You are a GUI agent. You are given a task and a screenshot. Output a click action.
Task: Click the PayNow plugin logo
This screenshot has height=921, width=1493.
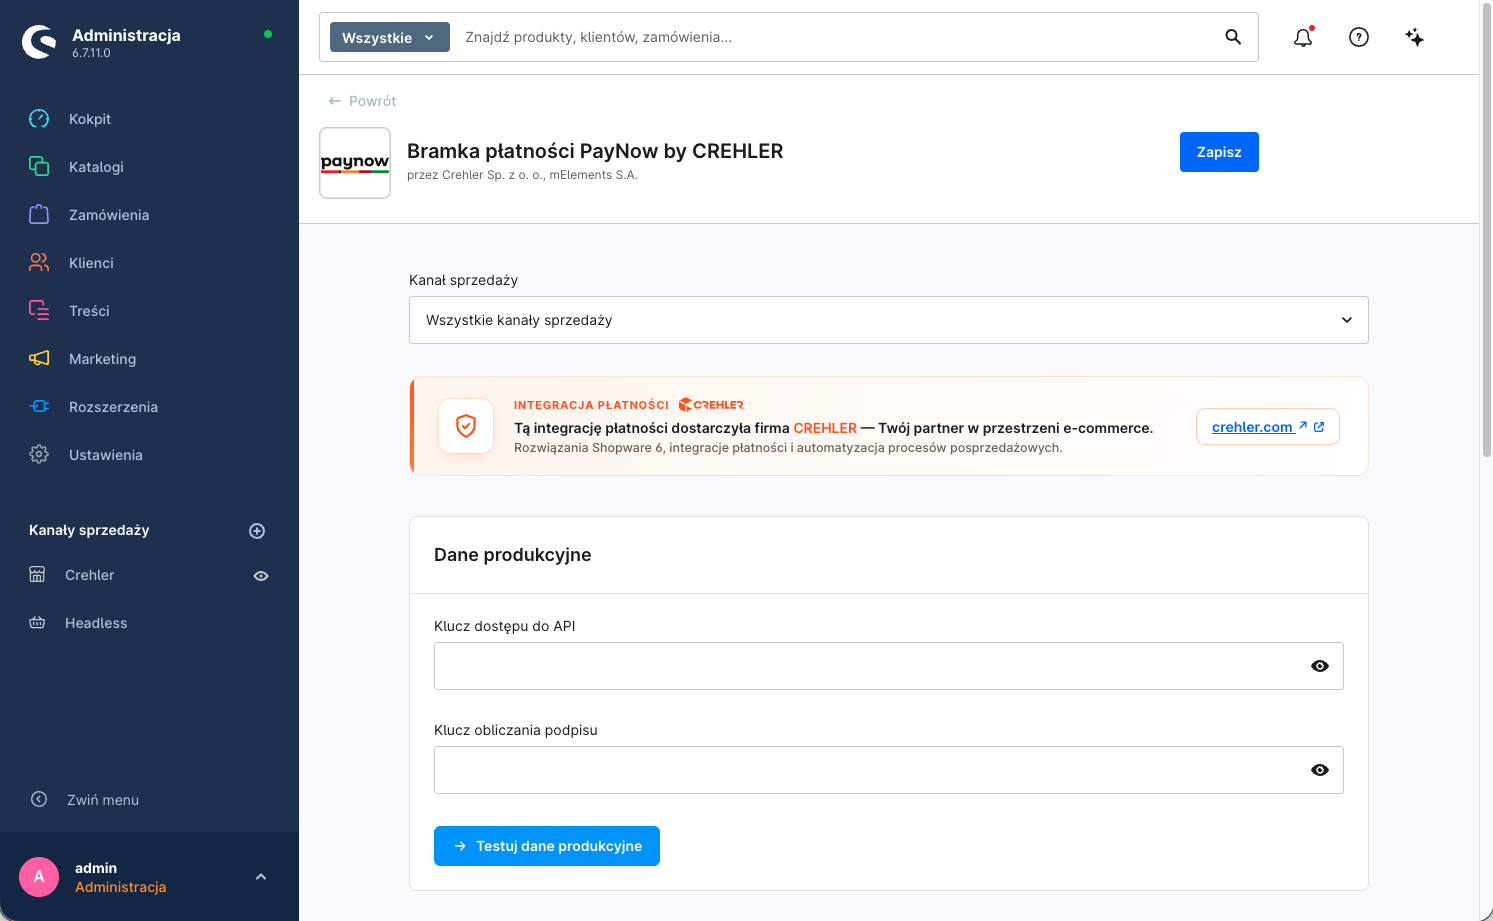click(x=355, y=163)
